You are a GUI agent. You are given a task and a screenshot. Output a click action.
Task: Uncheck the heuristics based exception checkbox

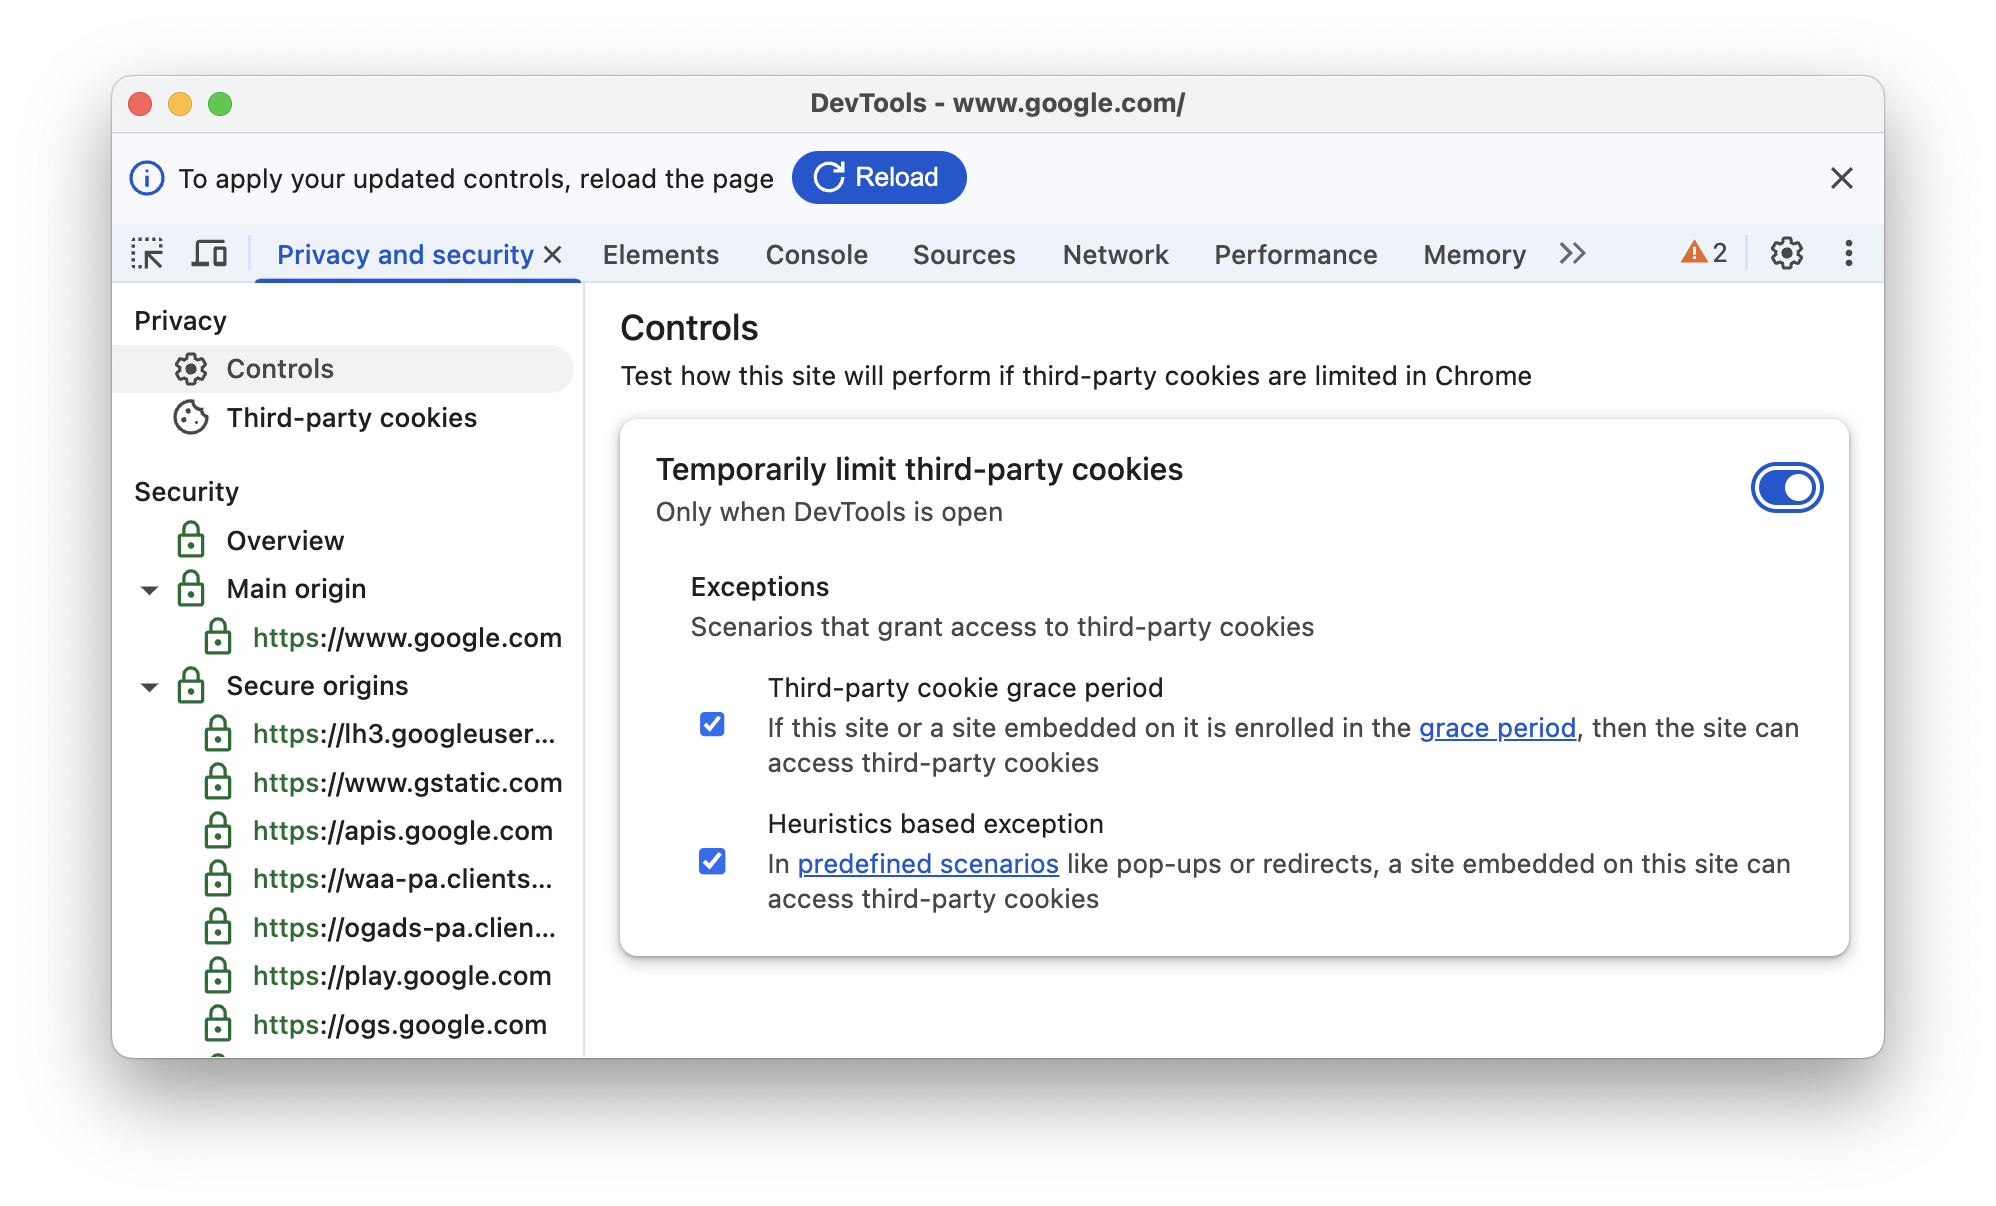click(710, 861)
